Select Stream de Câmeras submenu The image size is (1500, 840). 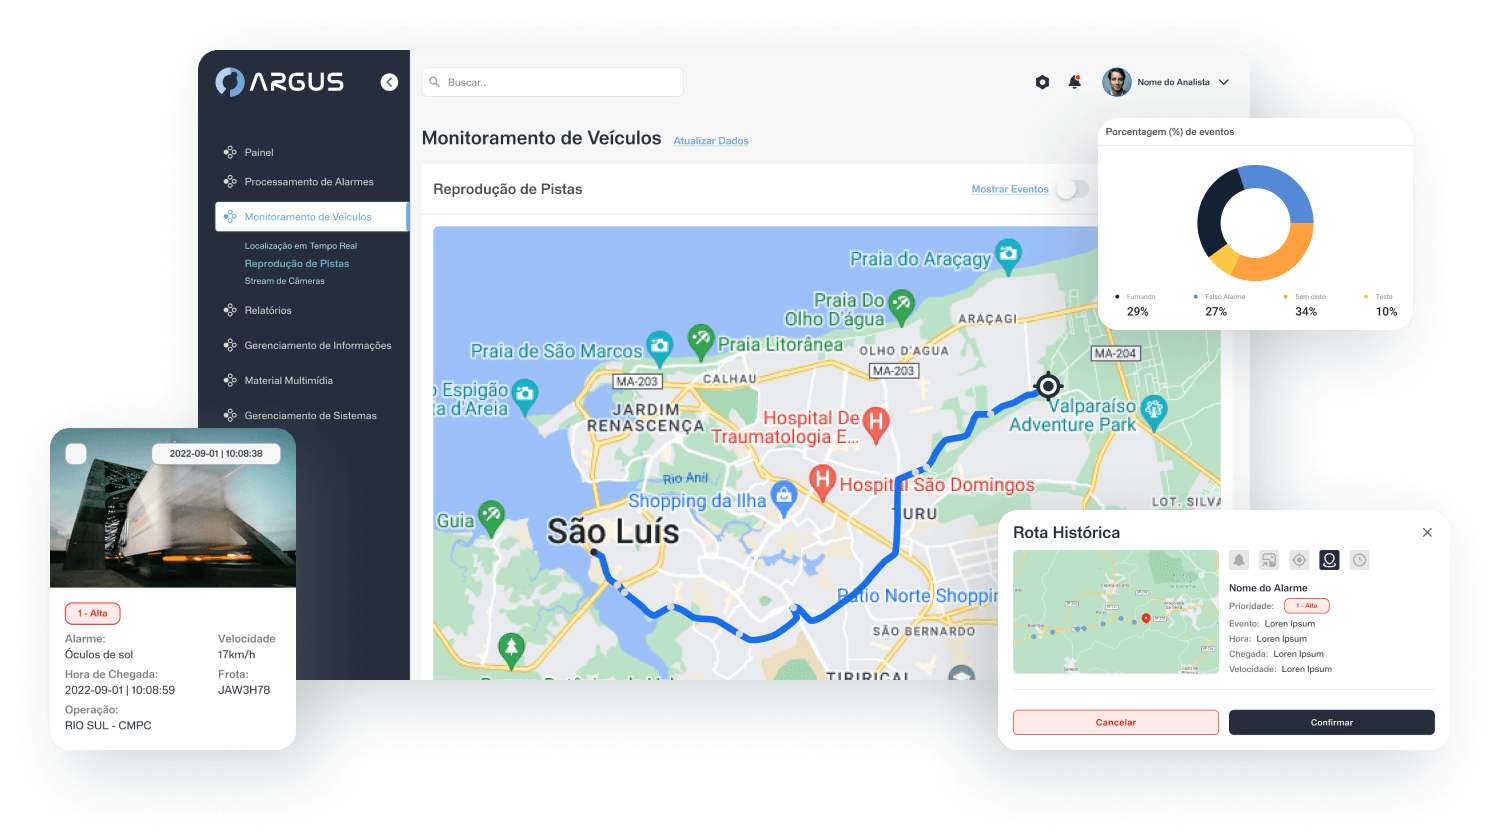click(x=284, y=281)
